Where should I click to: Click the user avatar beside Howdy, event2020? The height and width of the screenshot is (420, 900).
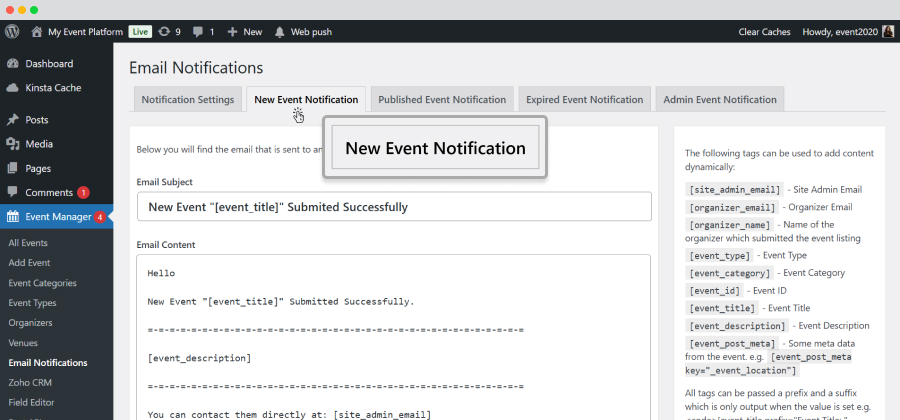(x=888, y=32)
